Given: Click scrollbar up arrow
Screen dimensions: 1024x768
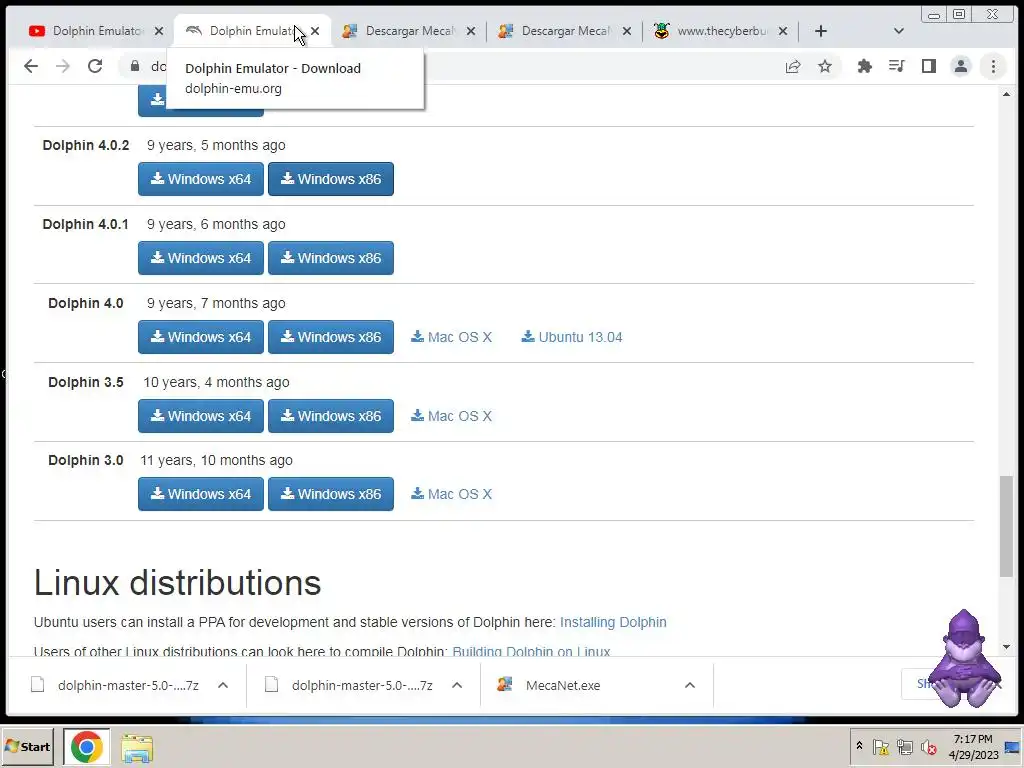Looking at the screenshot, I should (x=1006, y=94).
